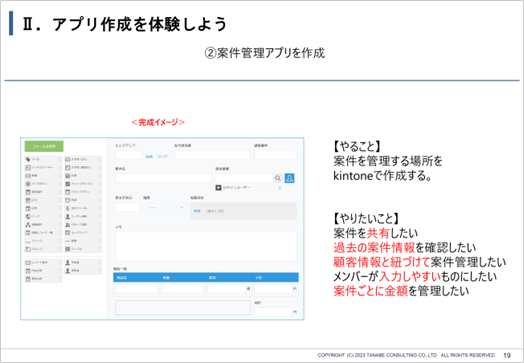Screen dimensions: 524x363
Task: Select the リンク field icon
Action: [28, 216]
